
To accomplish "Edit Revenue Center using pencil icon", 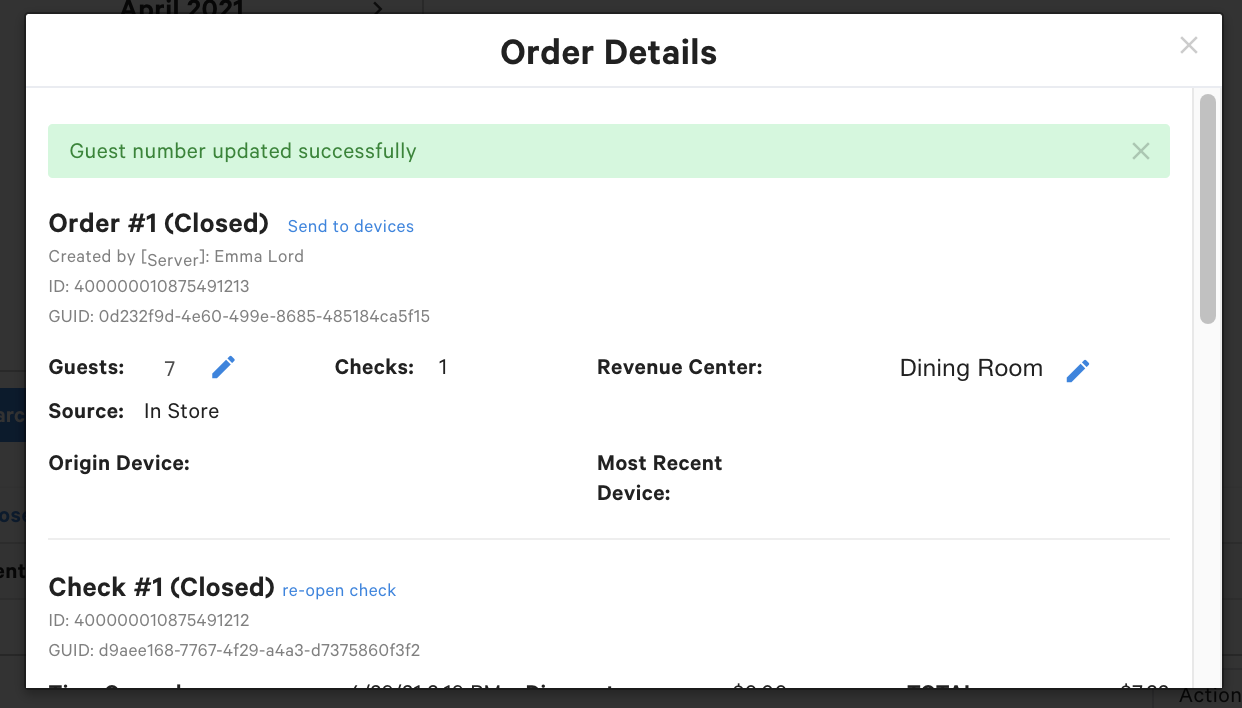I will point(1077,371).
